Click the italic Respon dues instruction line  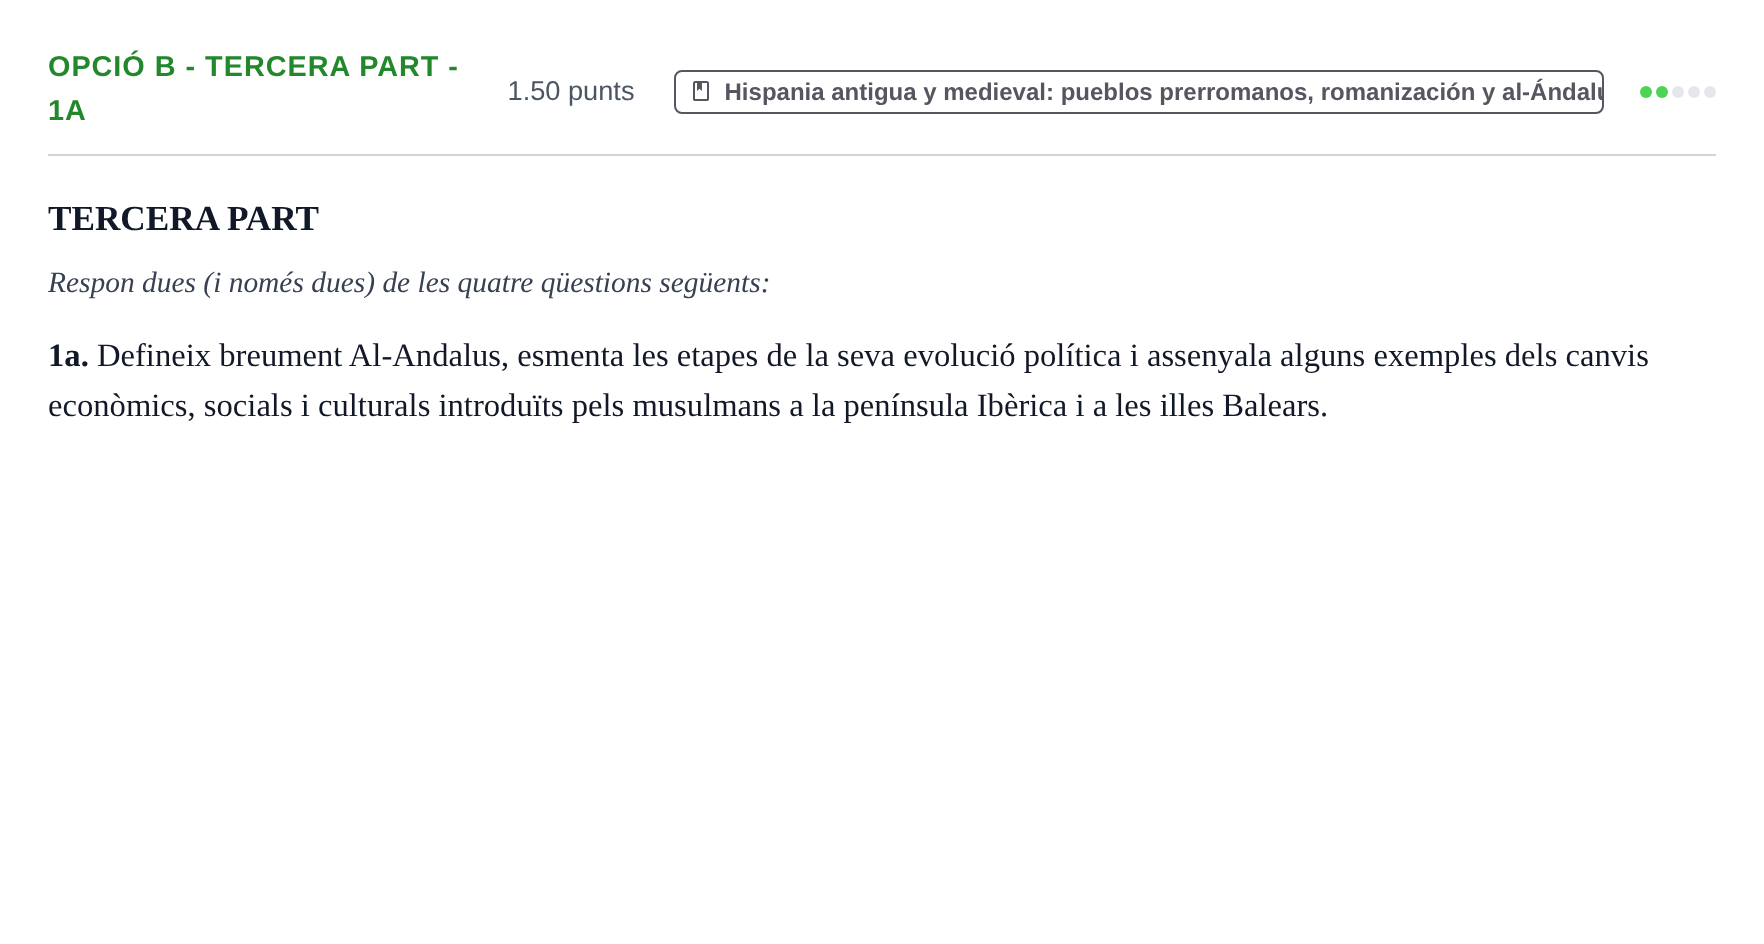click(409, 283)
